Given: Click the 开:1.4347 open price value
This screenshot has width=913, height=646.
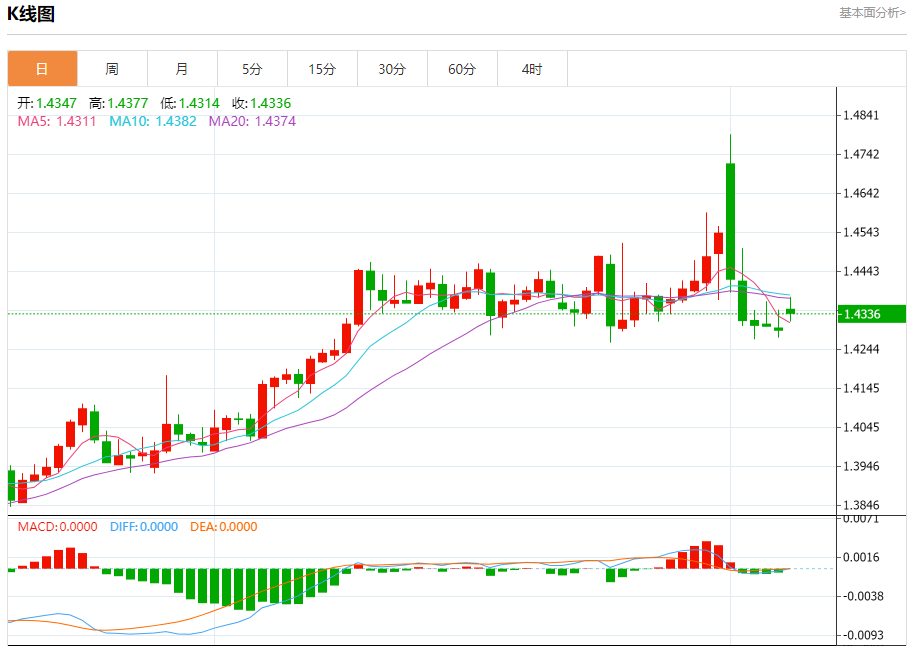Looking at the screenshot, I should coord(47,103).
